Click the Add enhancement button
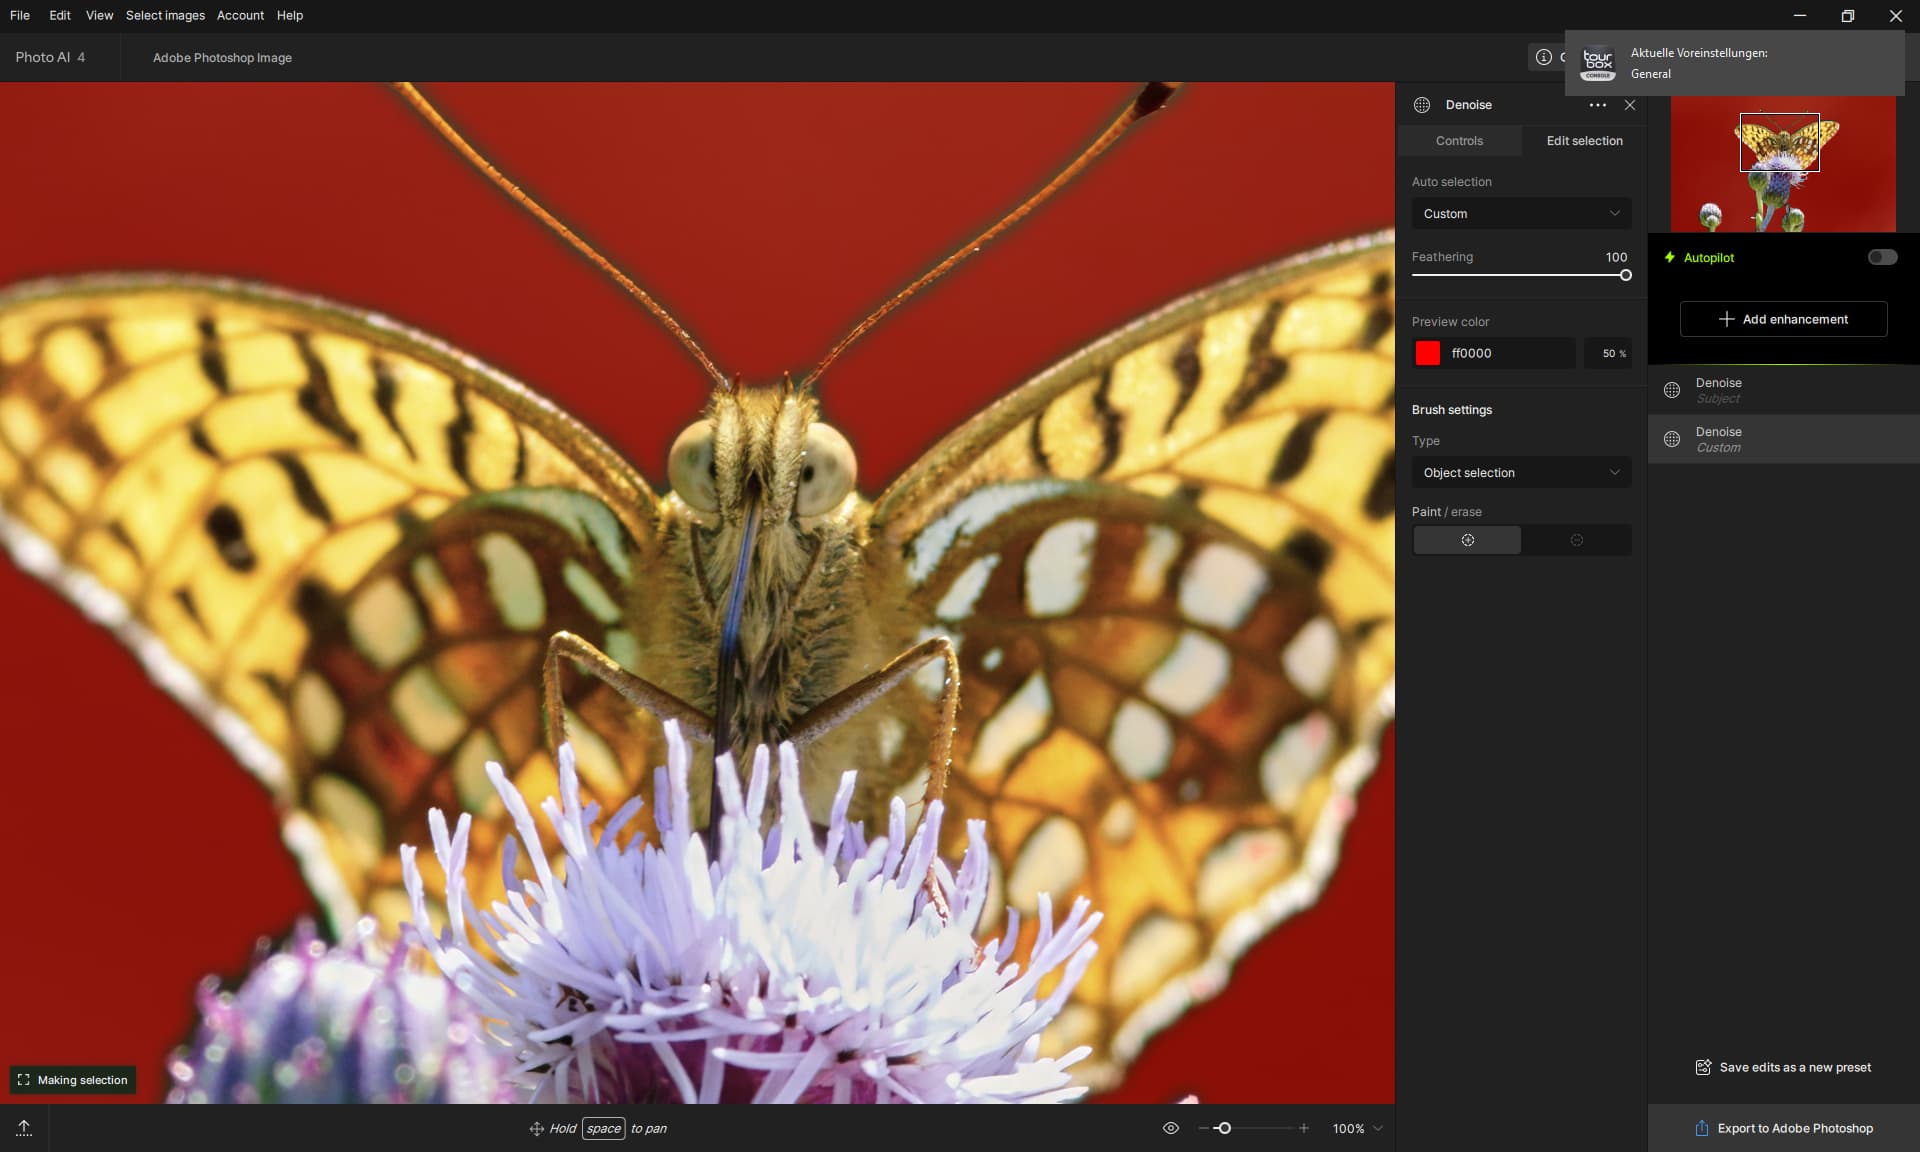 coord(1783,319)
